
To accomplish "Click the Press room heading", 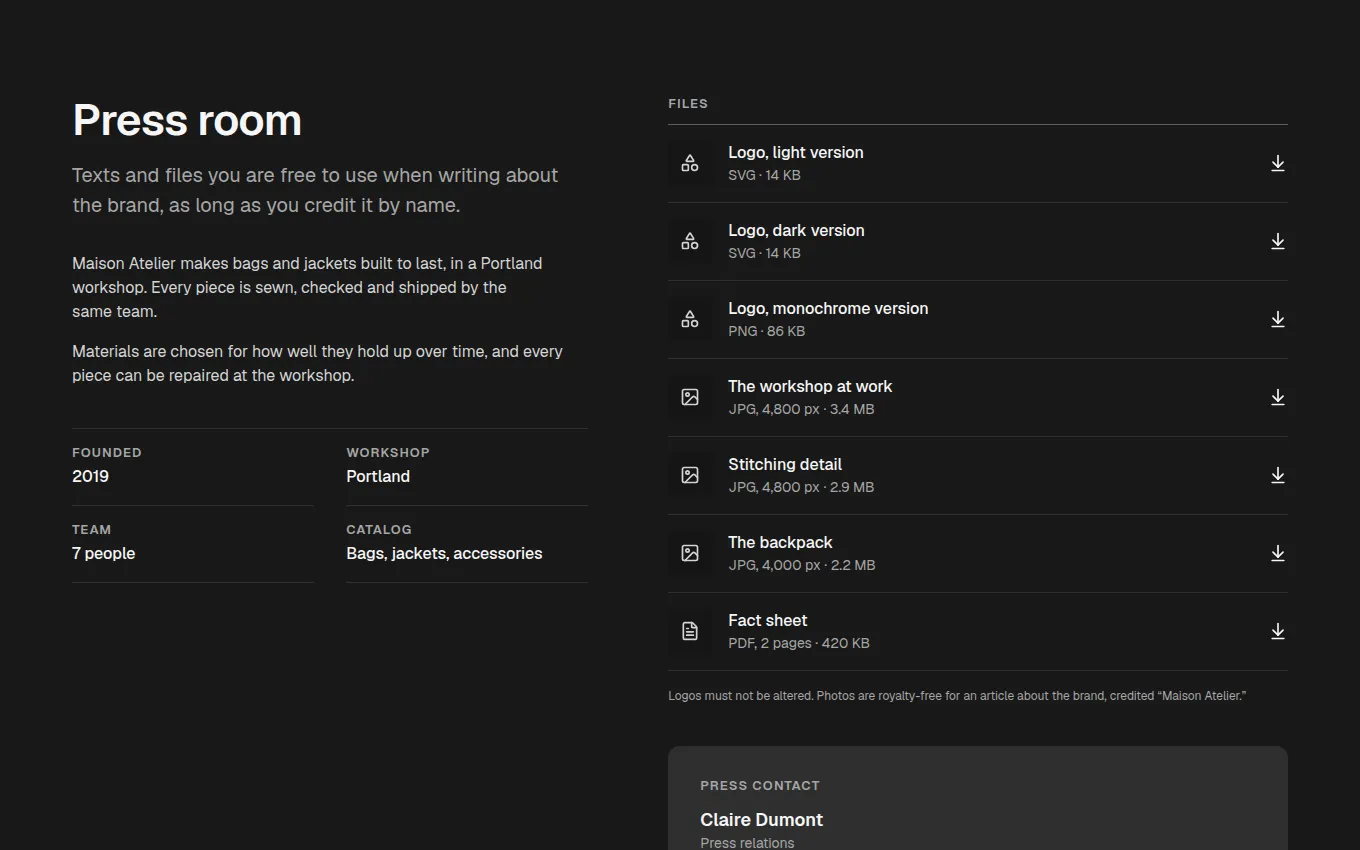I will coord(187,120).
